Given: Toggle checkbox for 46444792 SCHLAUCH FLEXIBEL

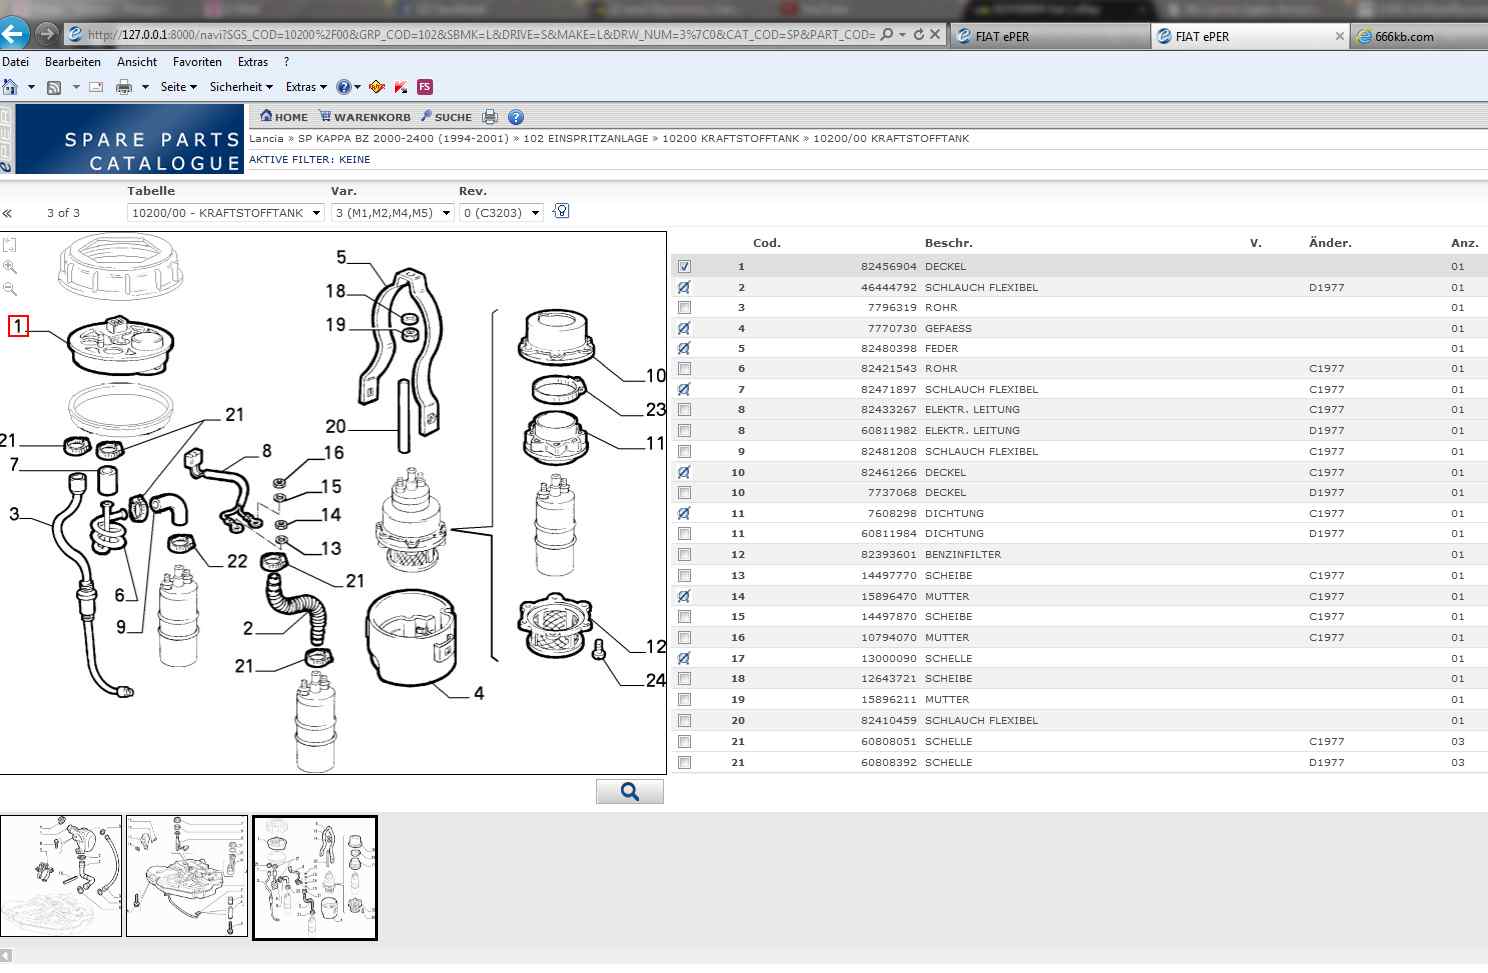Looking at the screenshot, I should pyautogui.click(x=684, y=287).
